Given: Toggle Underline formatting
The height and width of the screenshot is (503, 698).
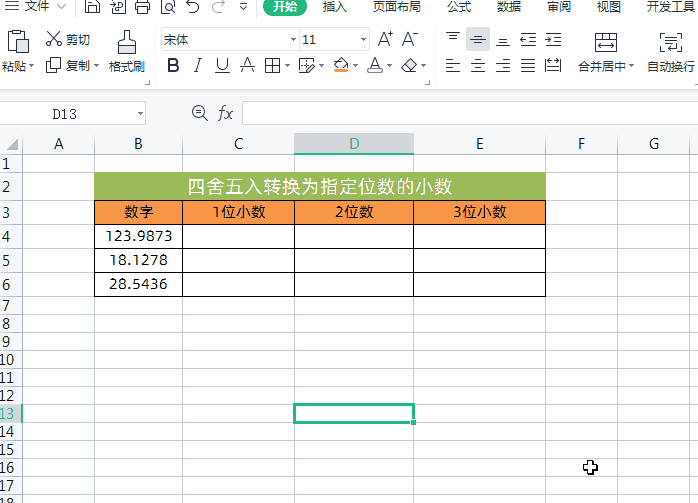Looking at the screenshot, I should (x=222, y=65).
